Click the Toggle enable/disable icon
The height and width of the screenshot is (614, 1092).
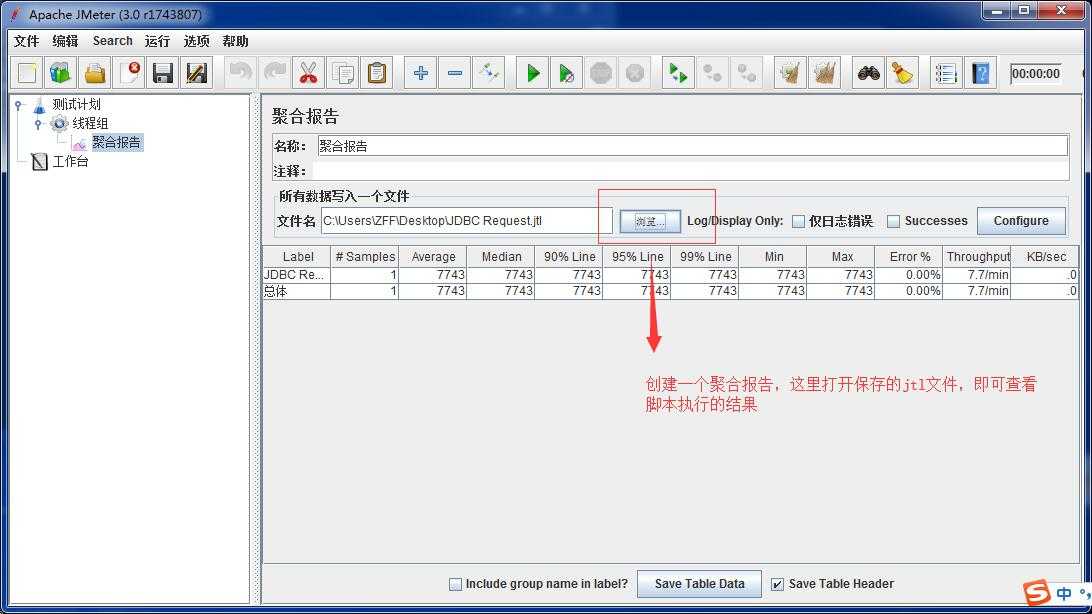point(489,72)
